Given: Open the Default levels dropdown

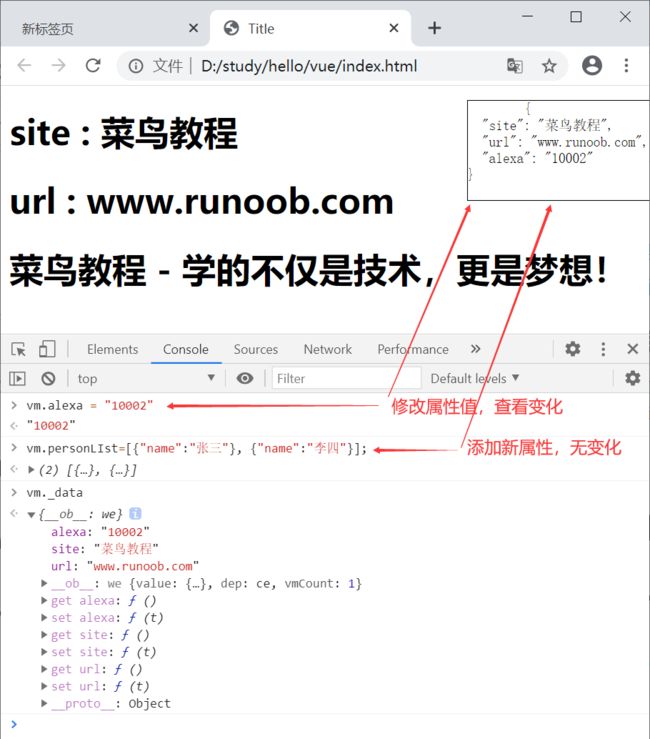Looking at the screenshot, I should click(x=475, y=378).
